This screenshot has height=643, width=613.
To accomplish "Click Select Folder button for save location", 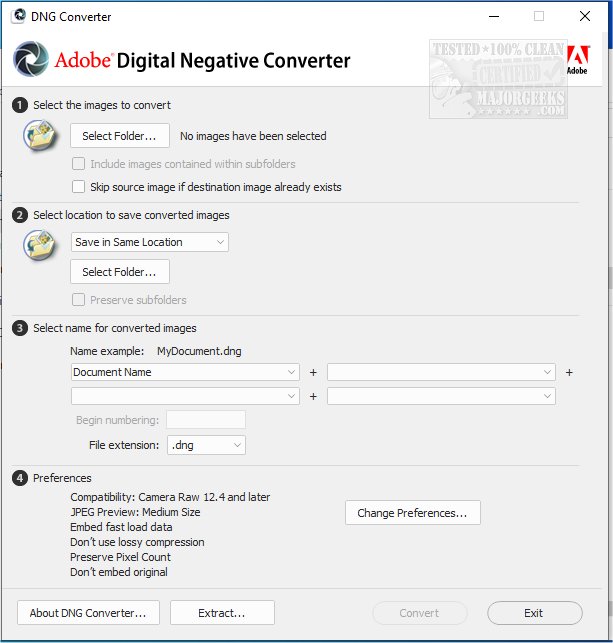I will pos(119,271).
